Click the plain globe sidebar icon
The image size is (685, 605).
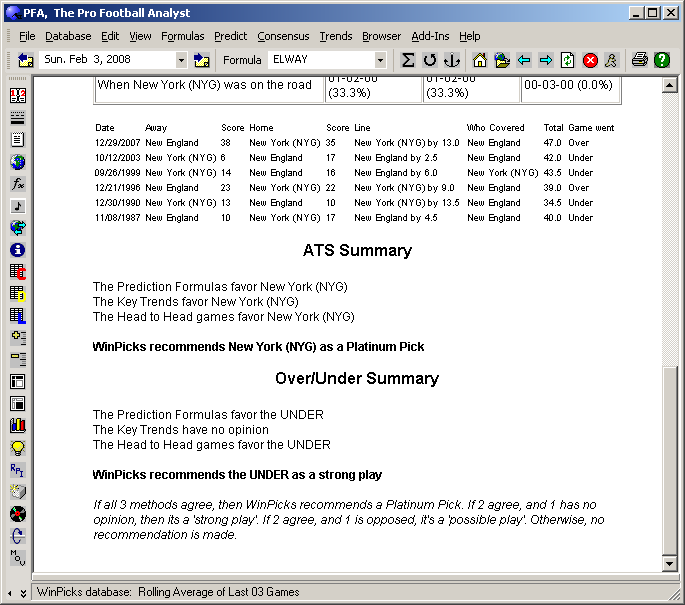point(18,162)
